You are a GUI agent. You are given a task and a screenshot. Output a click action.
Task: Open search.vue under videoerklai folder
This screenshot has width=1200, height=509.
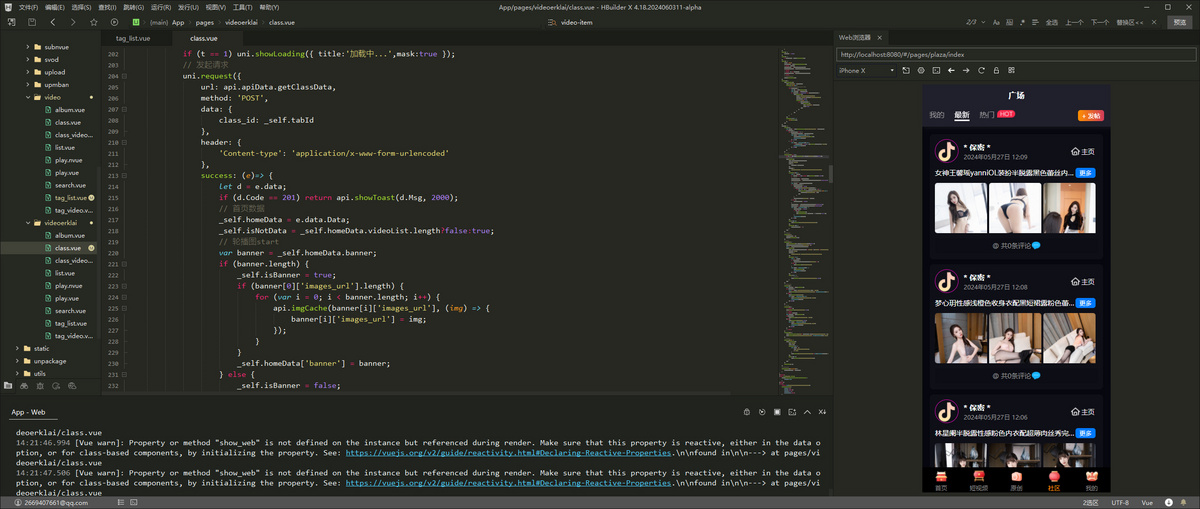pyautogui.click(x=70, y=310)
